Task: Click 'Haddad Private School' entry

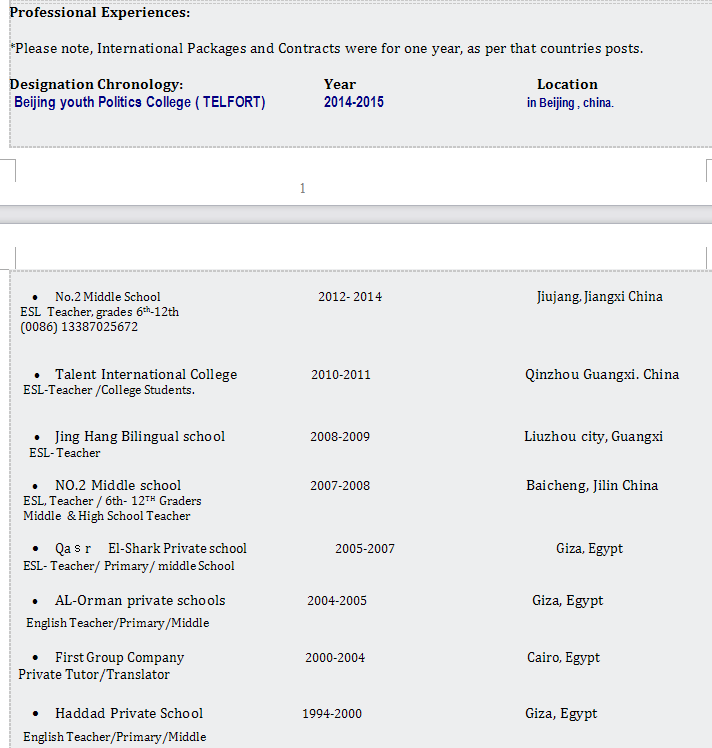Action: (129, 714)
